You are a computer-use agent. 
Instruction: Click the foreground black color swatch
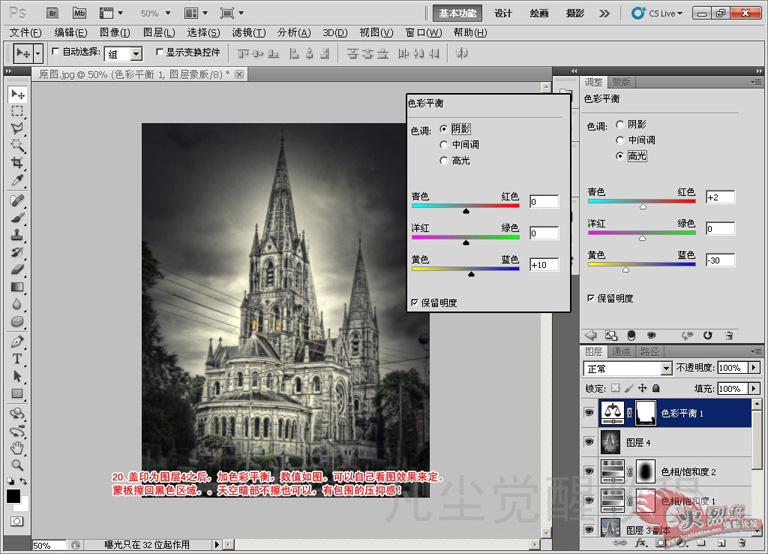13,496
